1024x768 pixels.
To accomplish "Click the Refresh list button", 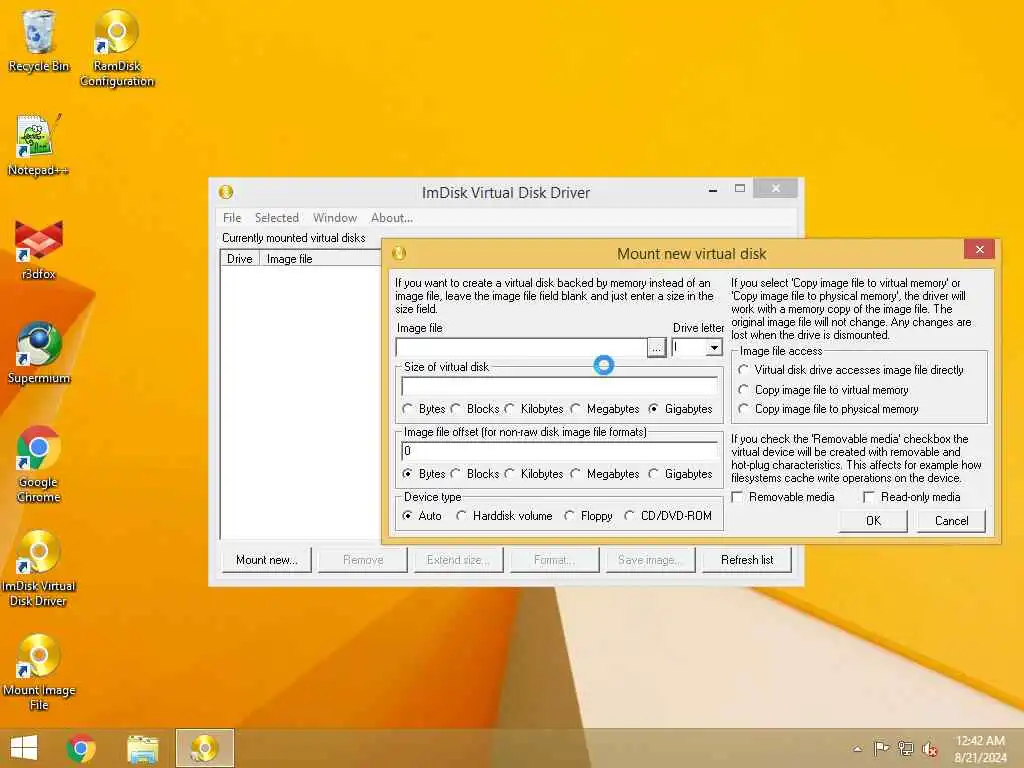I will [747, 560].
